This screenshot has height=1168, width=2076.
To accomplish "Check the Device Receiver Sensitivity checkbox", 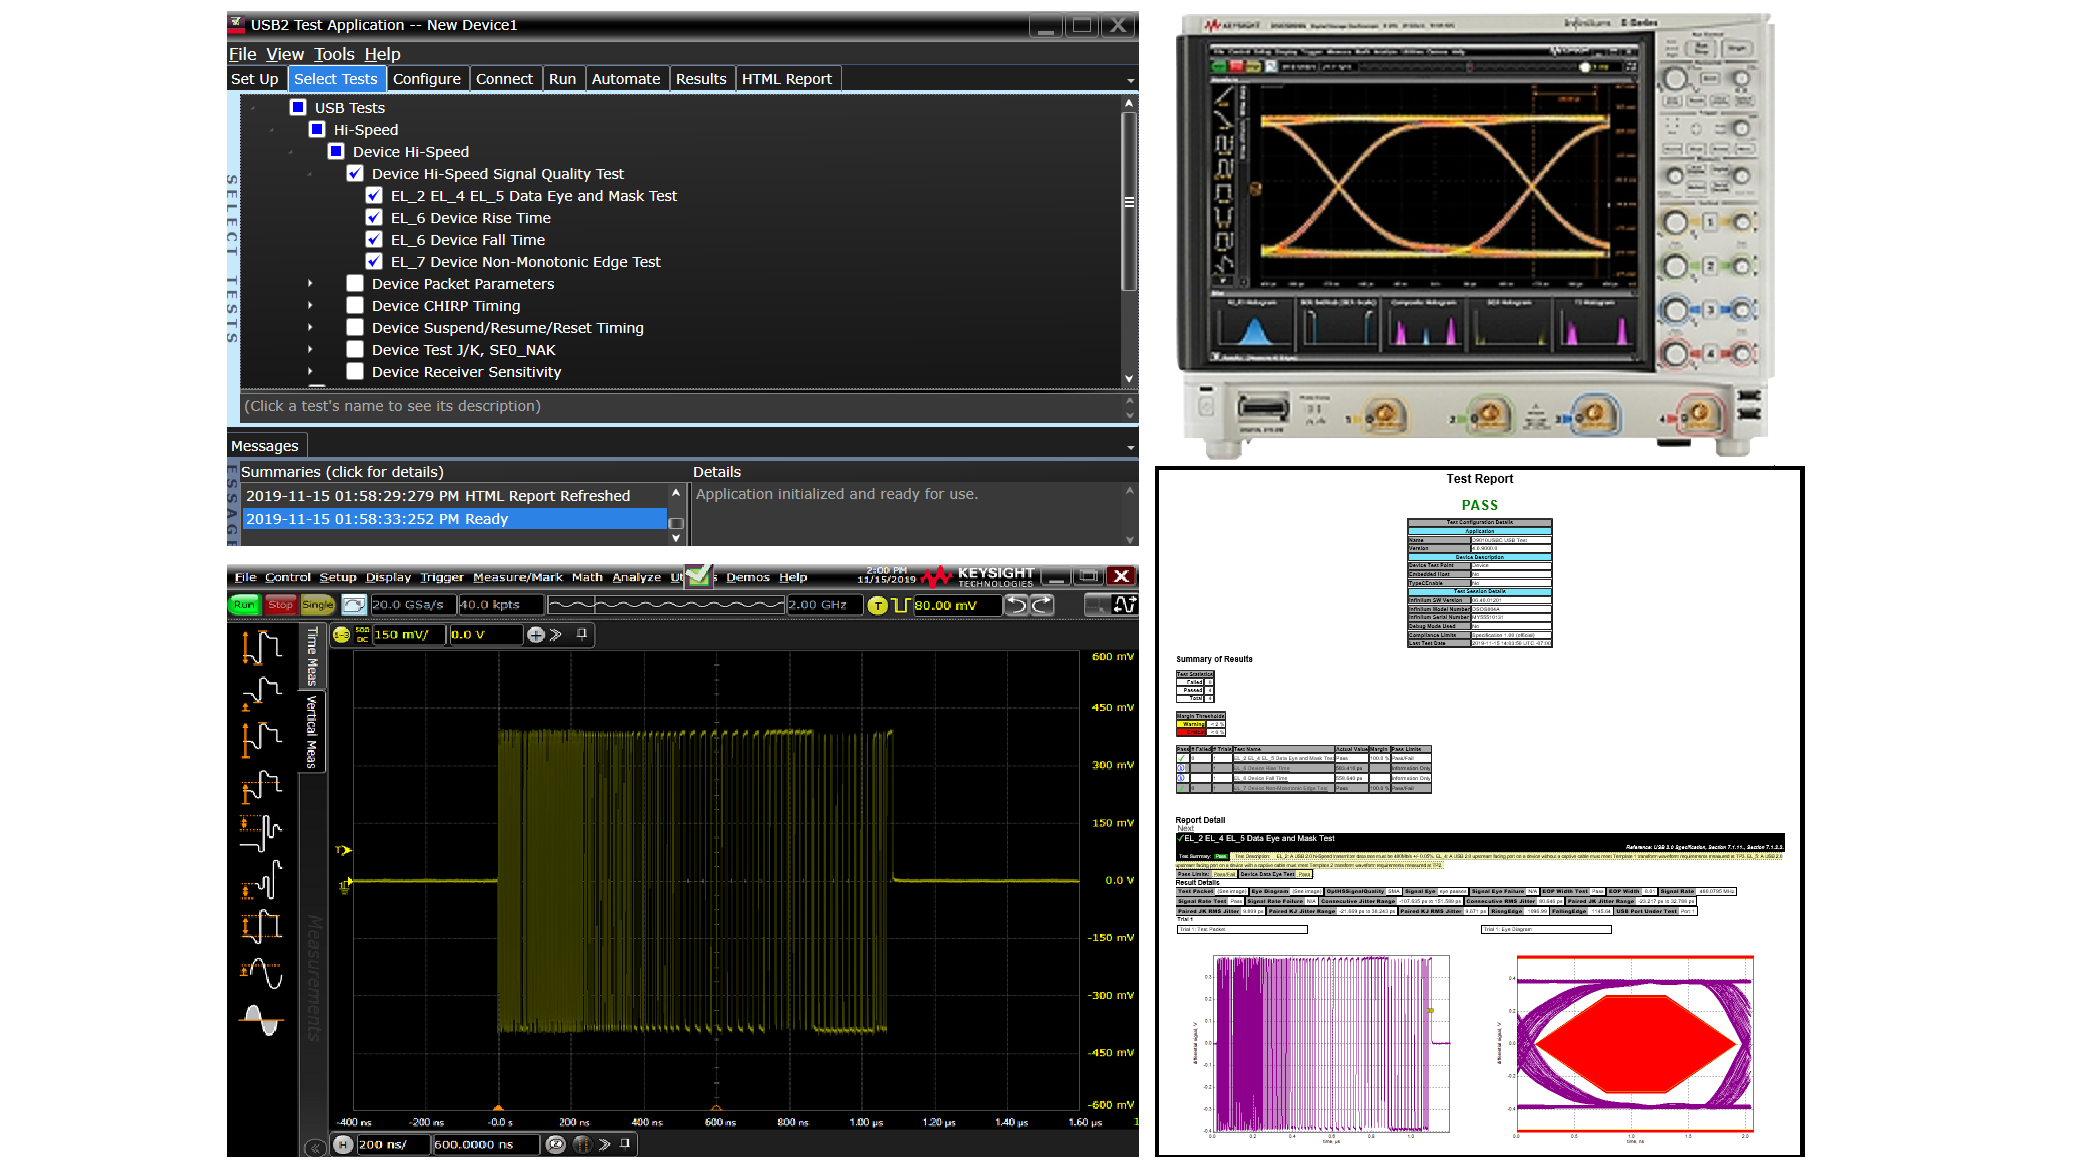I will point(355,372).
